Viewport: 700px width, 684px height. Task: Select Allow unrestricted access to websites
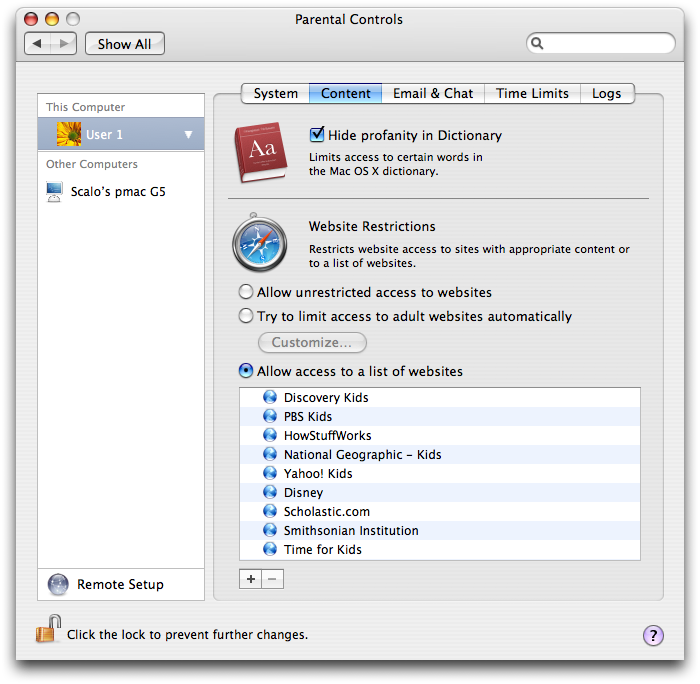pyautogui.click(x=246, y=292)
